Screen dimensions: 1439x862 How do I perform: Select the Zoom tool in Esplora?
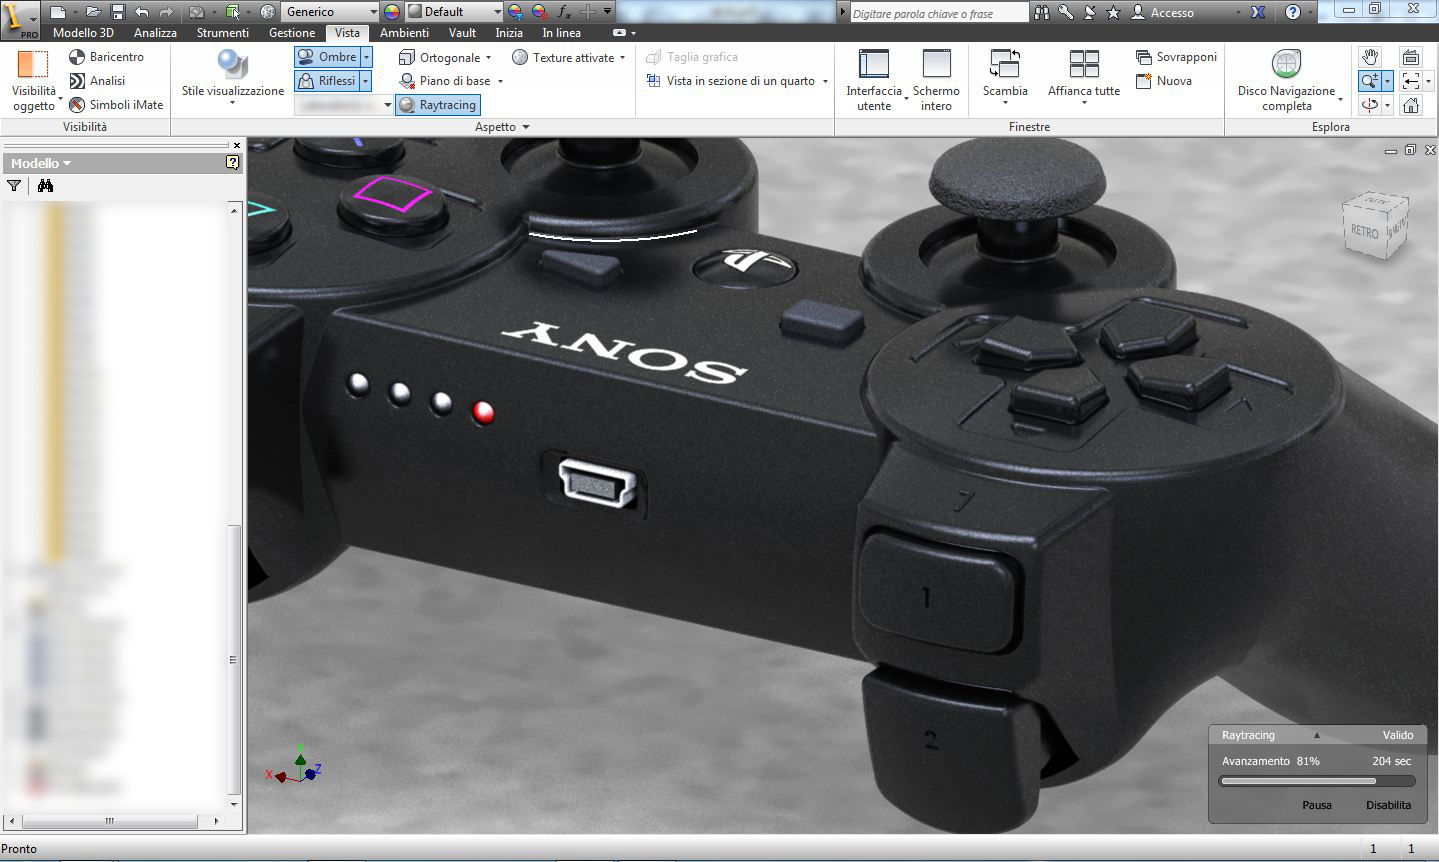click(1370, 81)
